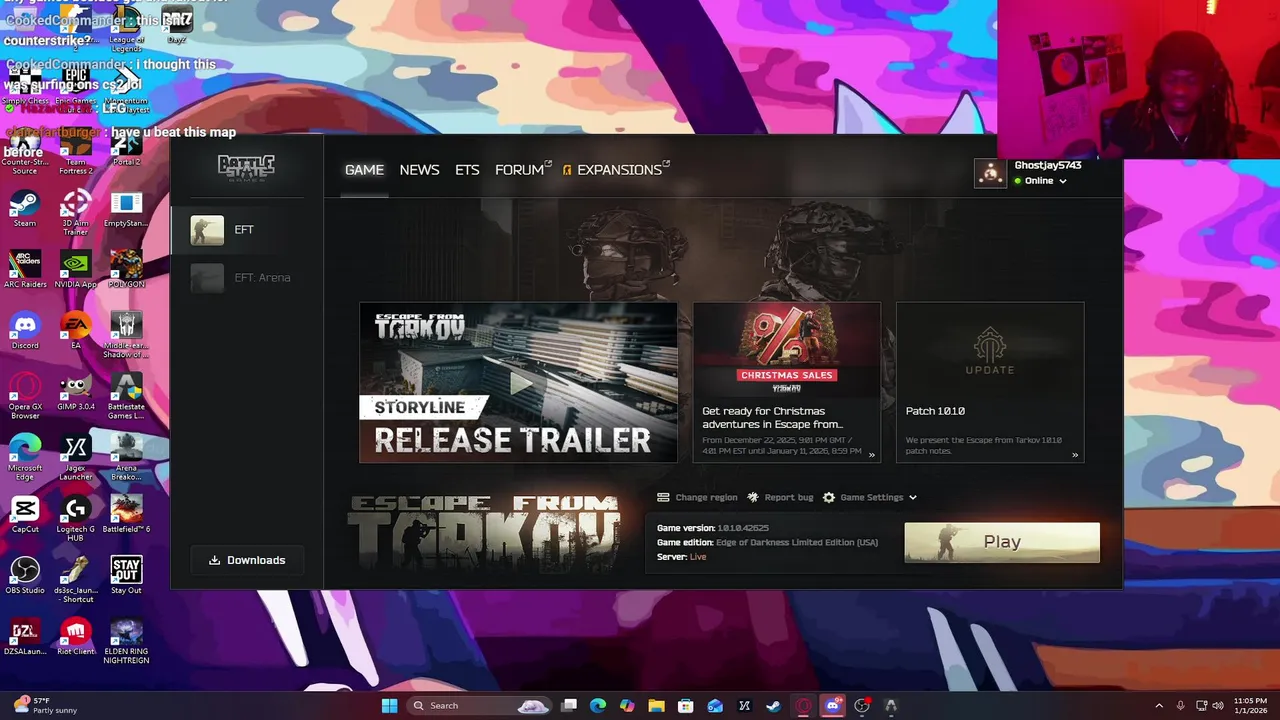
Task: Open the Patch 1.0.1.0 news card
Action: click(990, 382)
